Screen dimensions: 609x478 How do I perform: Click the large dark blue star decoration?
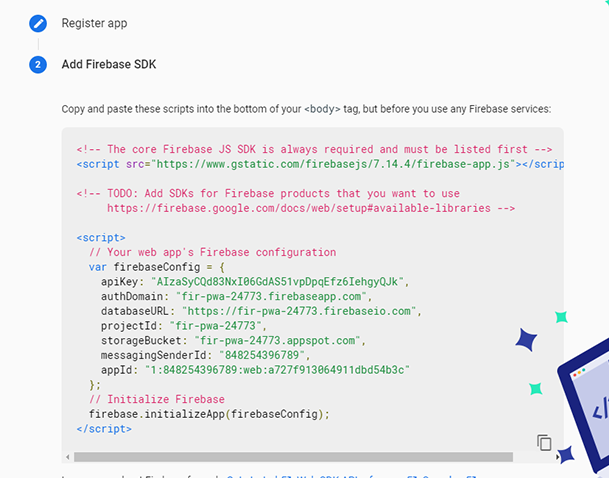point(527,342)
